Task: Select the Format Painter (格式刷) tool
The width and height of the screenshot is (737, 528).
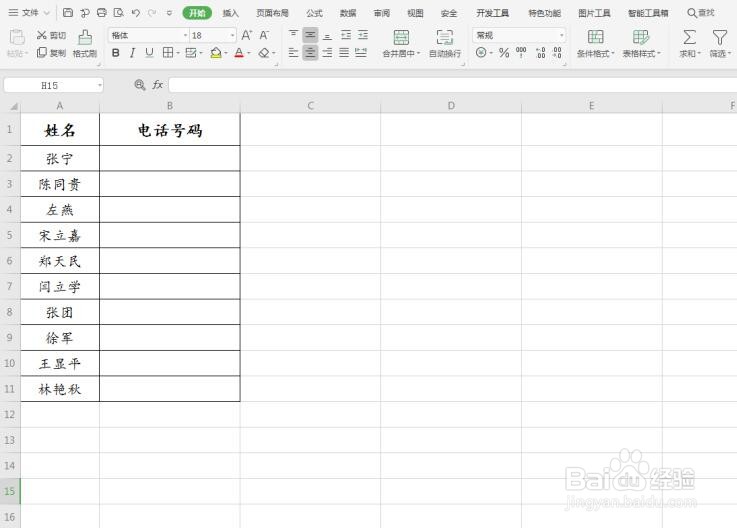Action: tap(85, 44)
